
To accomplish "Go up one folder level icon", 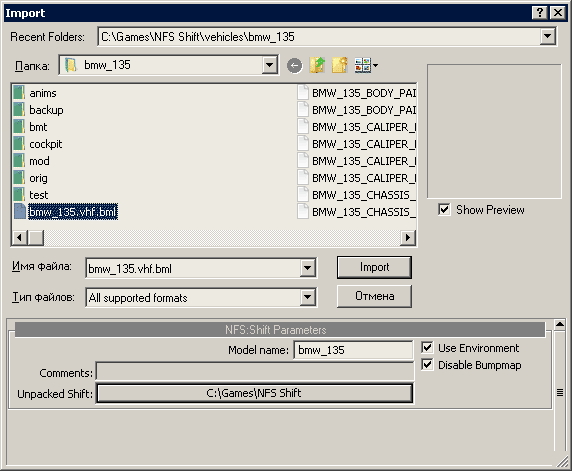I will point(317,65).
